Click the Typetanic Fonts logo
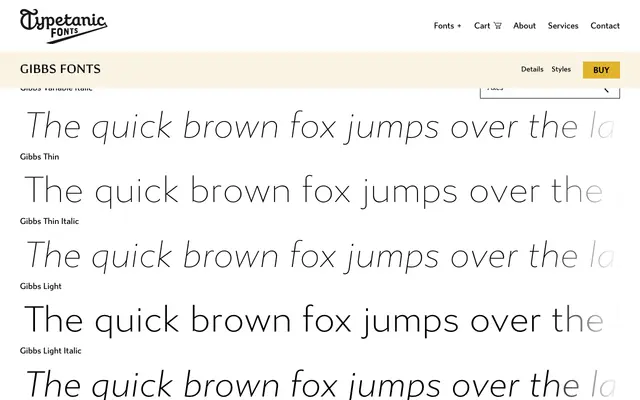The image size is (640, 400). click(x=63, y=26)
